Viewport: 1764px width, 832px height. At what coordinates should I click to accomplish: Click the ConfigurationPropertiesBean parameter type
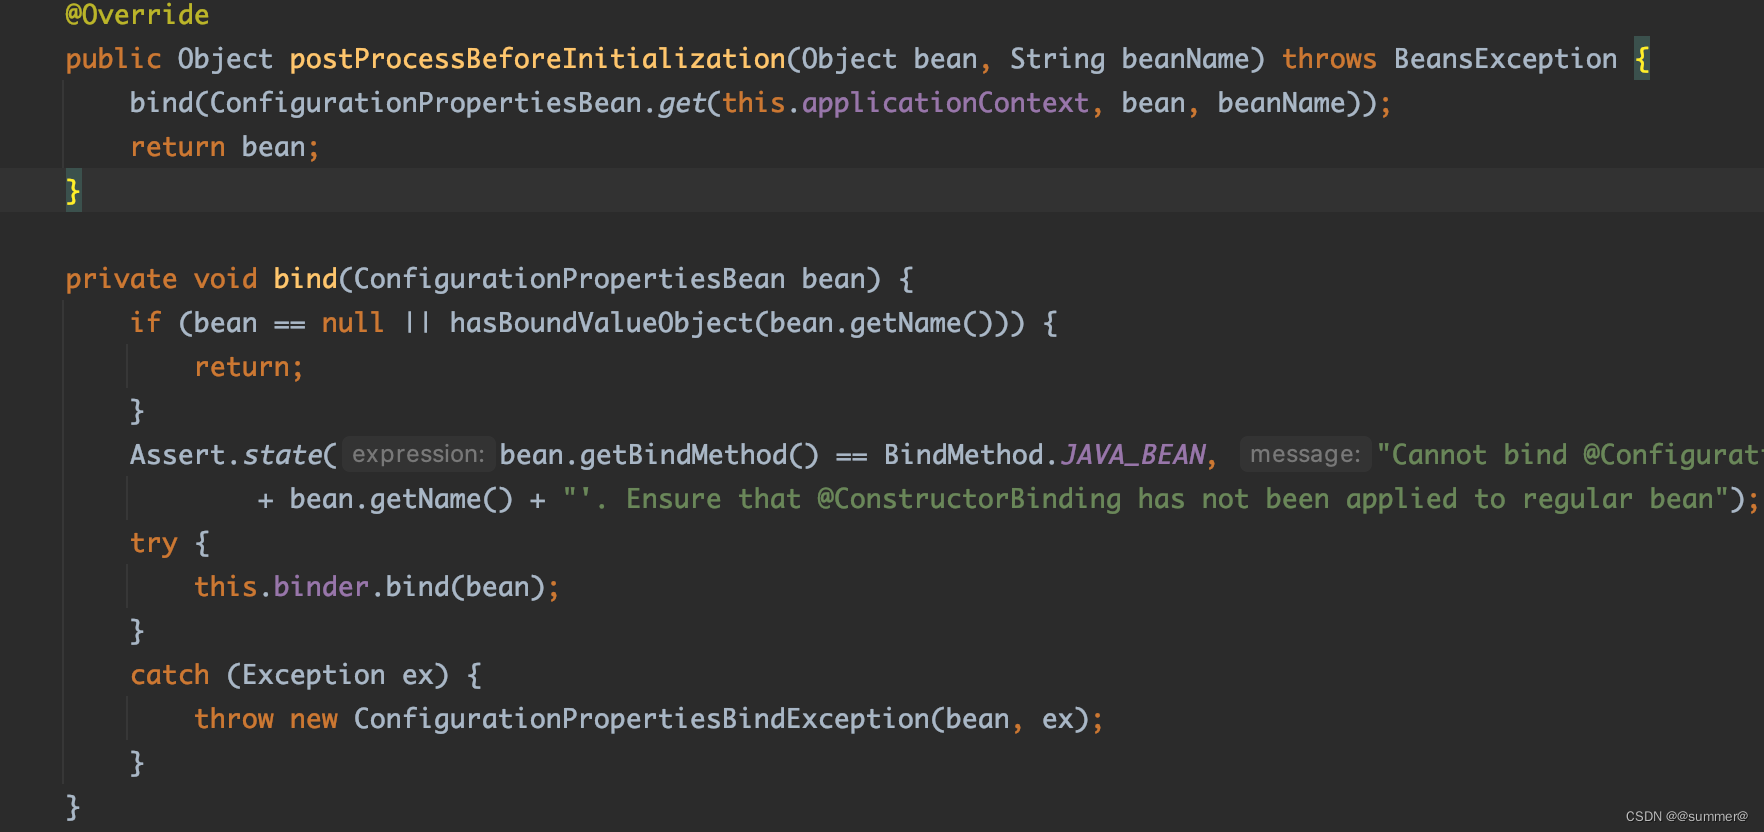569,279
